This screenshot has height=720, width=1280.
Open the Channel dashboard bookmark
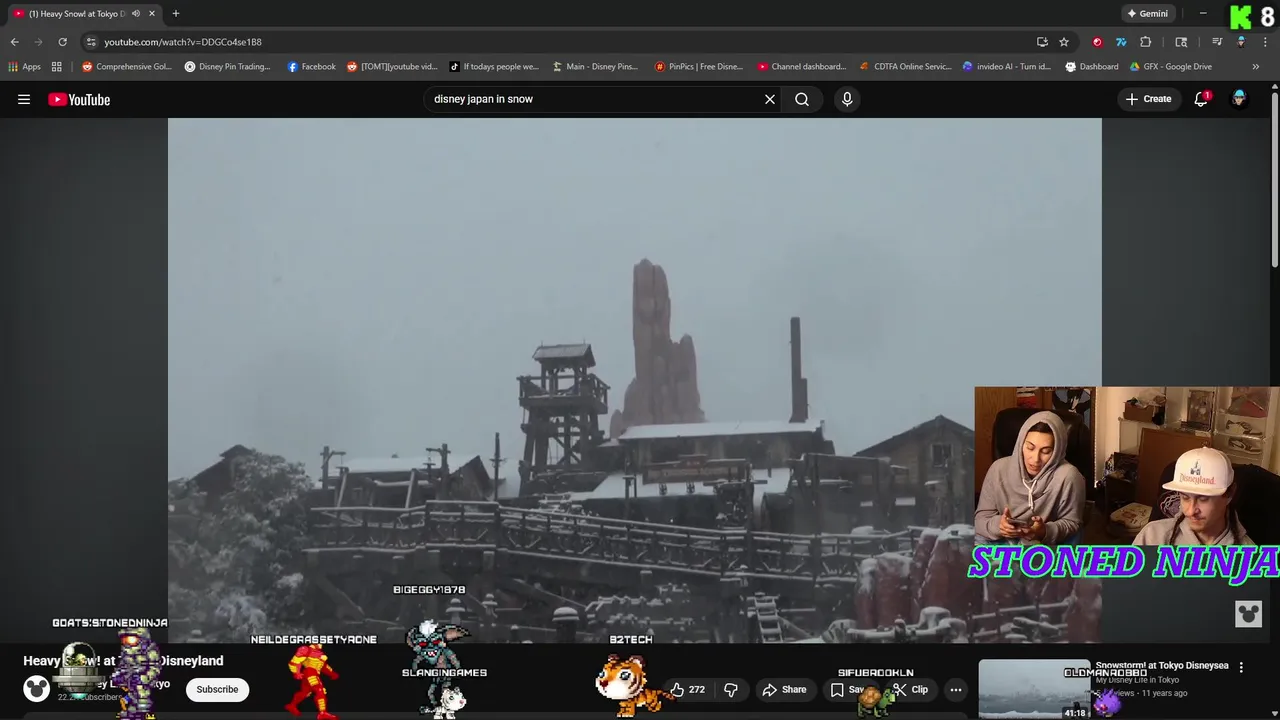[802, 67]
